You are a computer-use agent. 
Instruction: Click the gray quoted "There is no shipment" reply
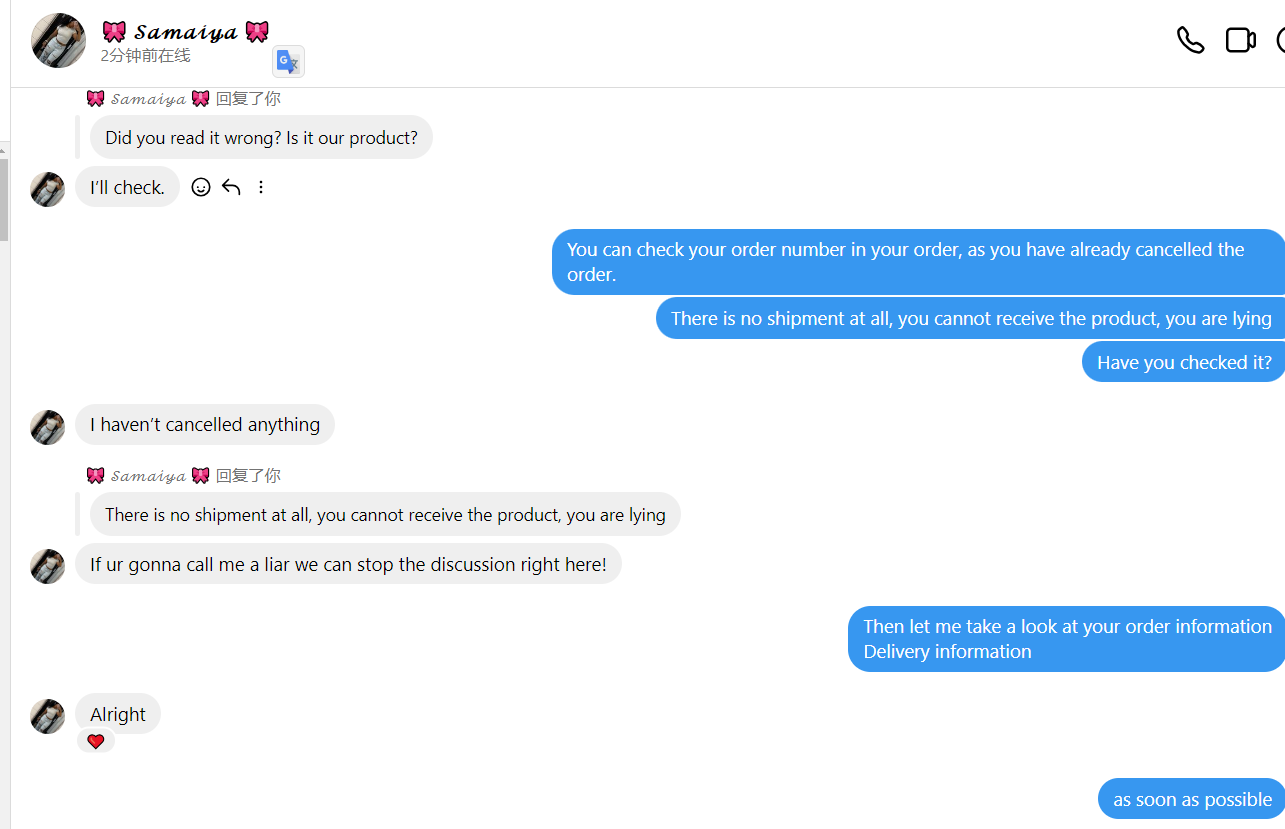tap(385, 515)
